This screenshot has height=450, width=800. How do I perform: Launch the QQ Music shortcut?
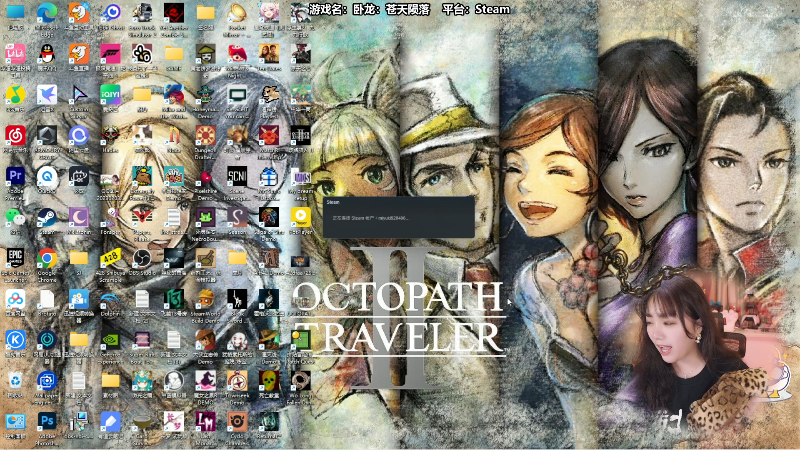pos(15,95)
